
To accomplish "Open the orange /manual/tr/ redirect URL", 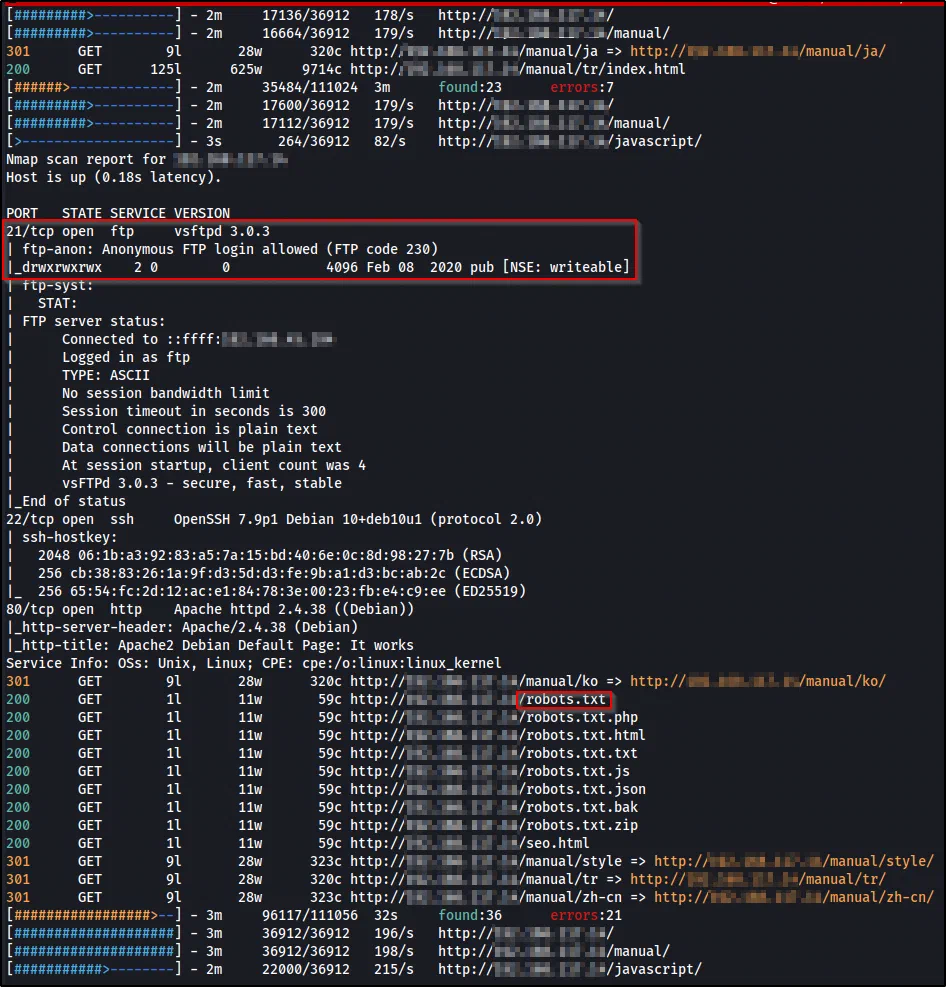I will pyautogui.click(x=758, y=879).
